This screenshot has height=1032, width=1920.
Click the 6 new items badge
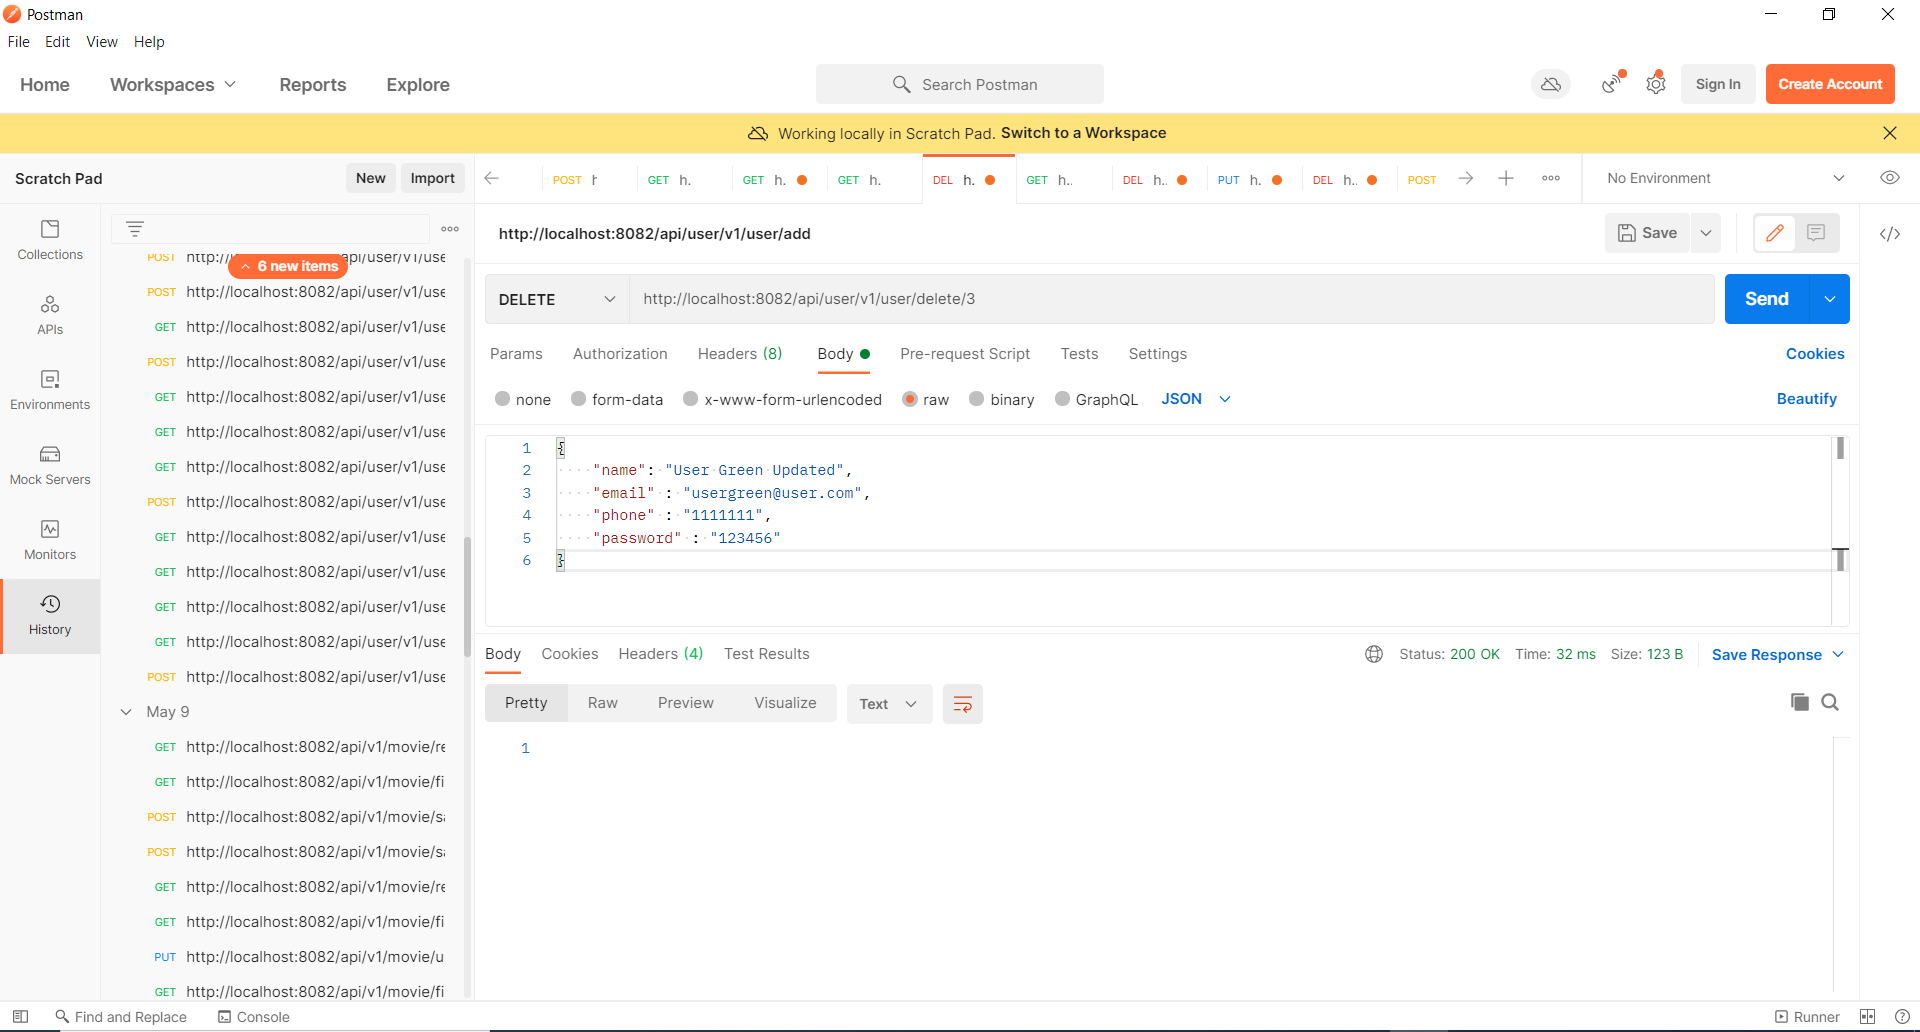point(288,266)
